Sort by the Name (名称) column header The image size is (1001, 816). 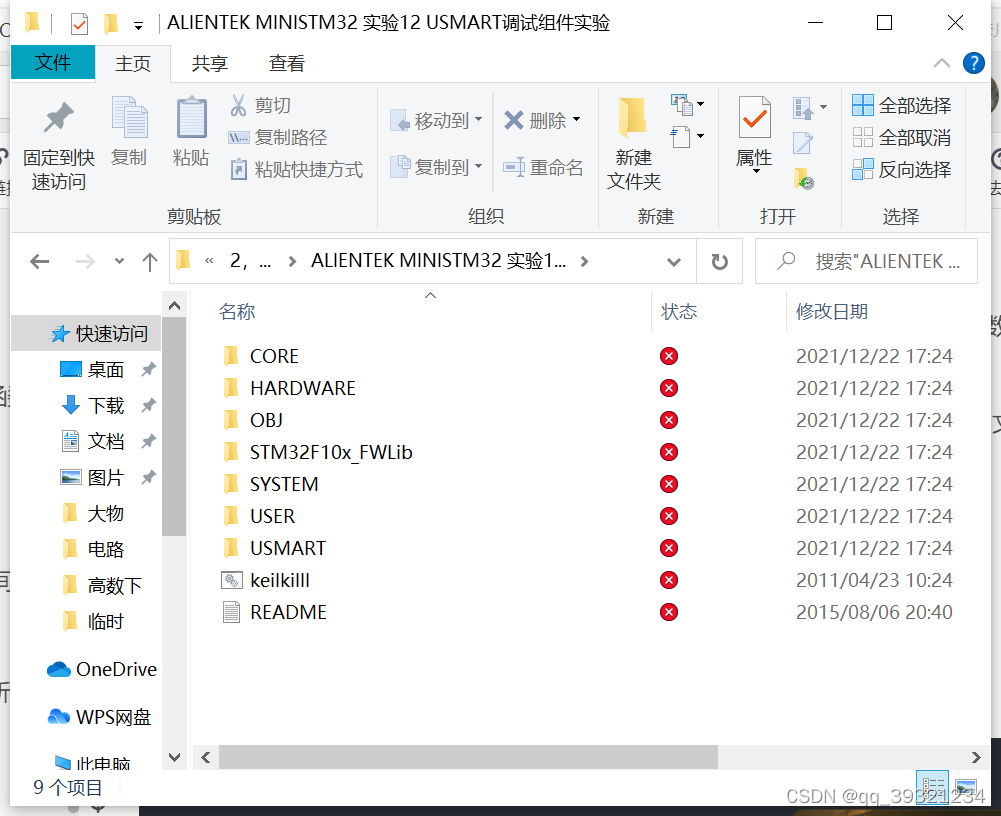237,312
